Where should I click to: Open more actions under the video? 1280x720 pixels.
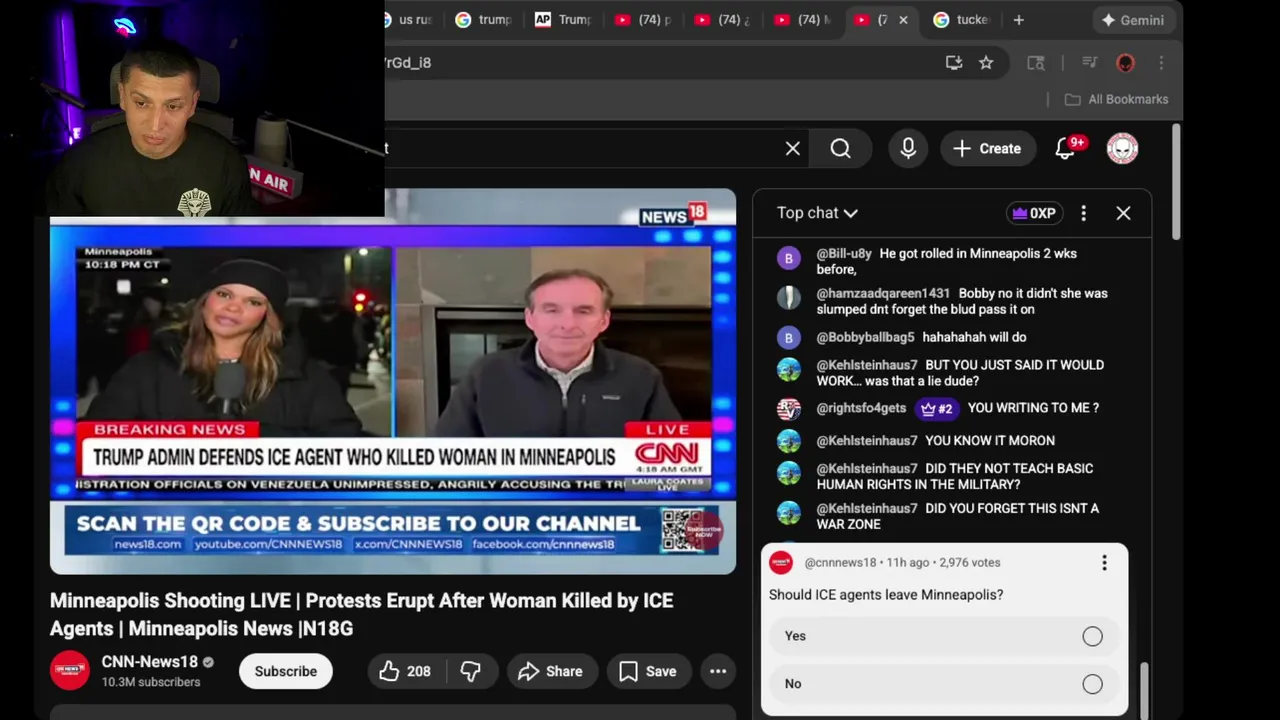click(718, 671)
